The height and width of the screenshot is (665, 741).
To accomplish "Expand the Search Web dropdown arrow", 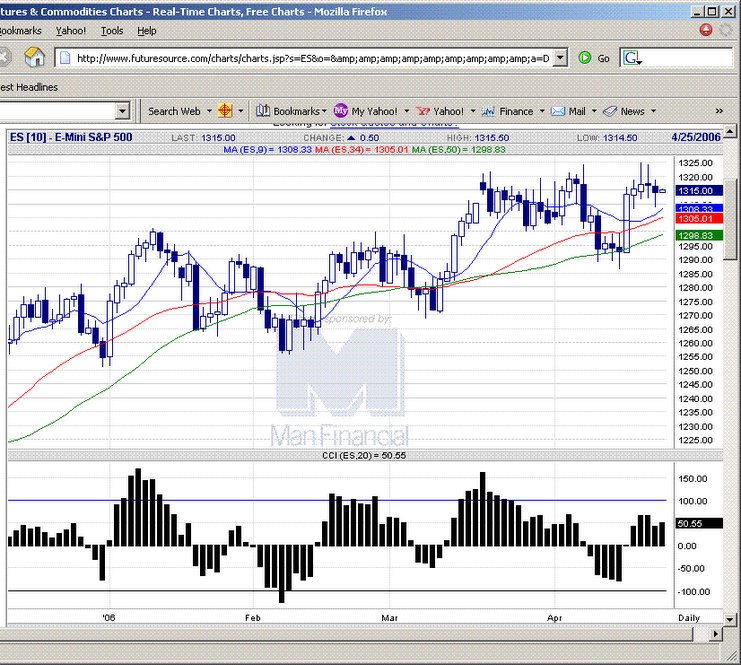I will point(209,111).
